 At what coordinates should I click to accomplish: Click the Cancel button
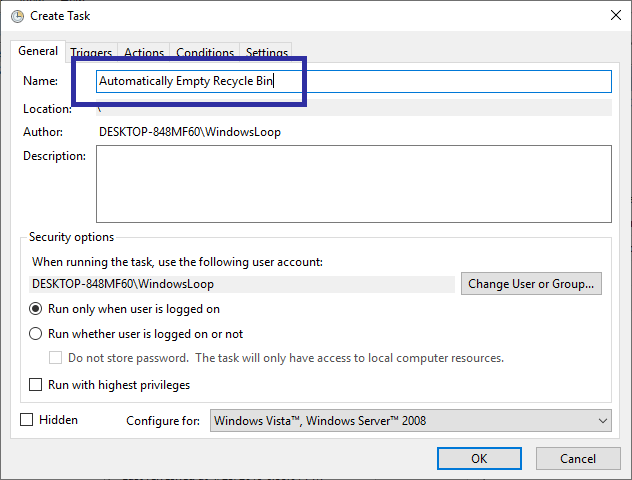point(577,458)
